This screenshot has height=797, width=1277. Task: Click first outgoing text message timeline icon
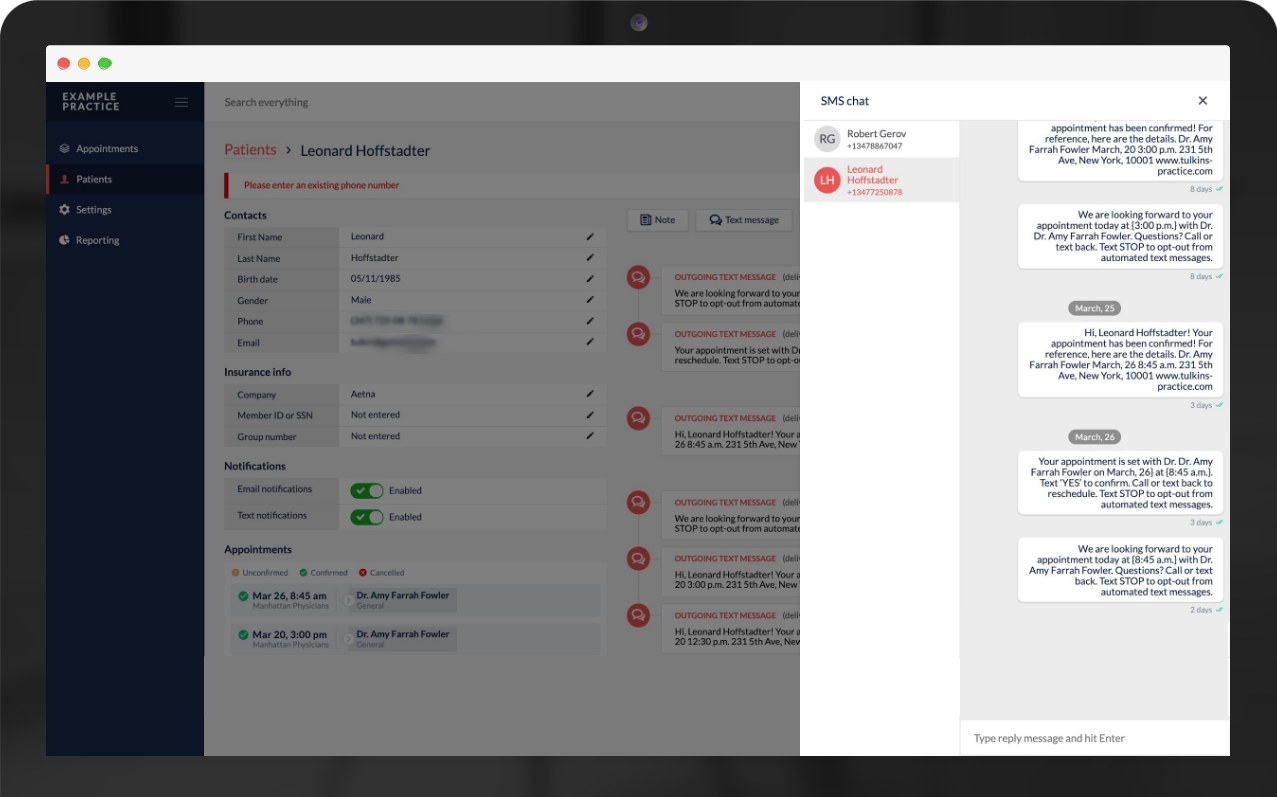(638, 278)
